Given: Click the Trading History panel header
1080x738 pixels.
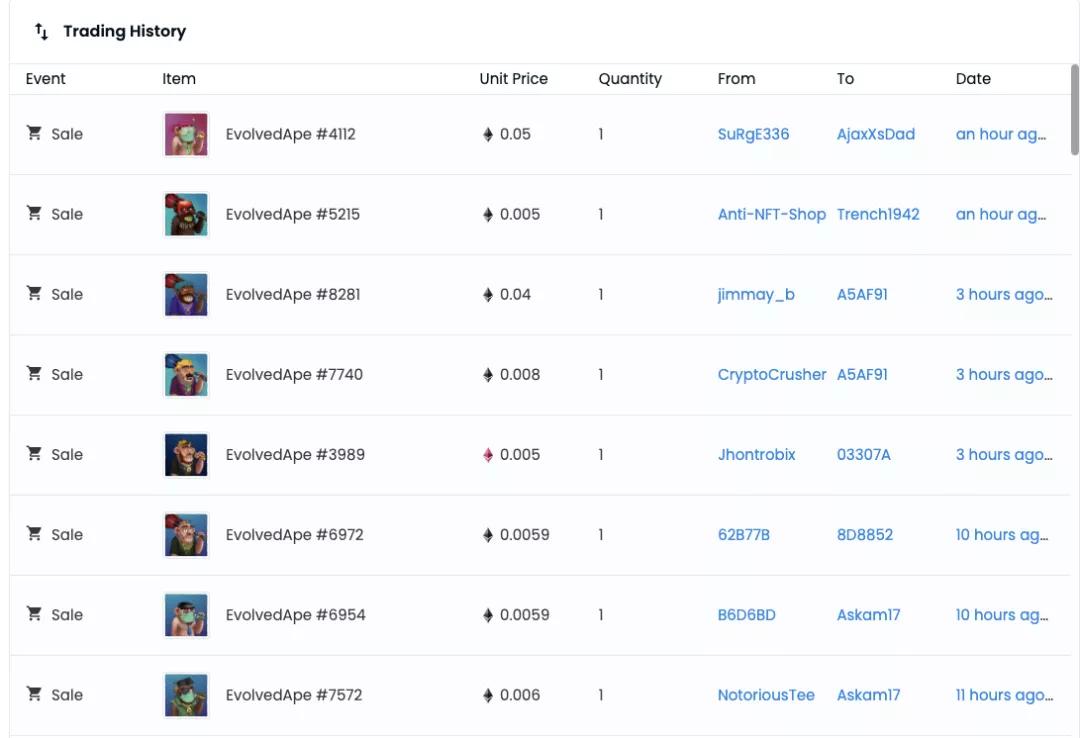Looking at the screenshot, I should click(x=124, y=32).
